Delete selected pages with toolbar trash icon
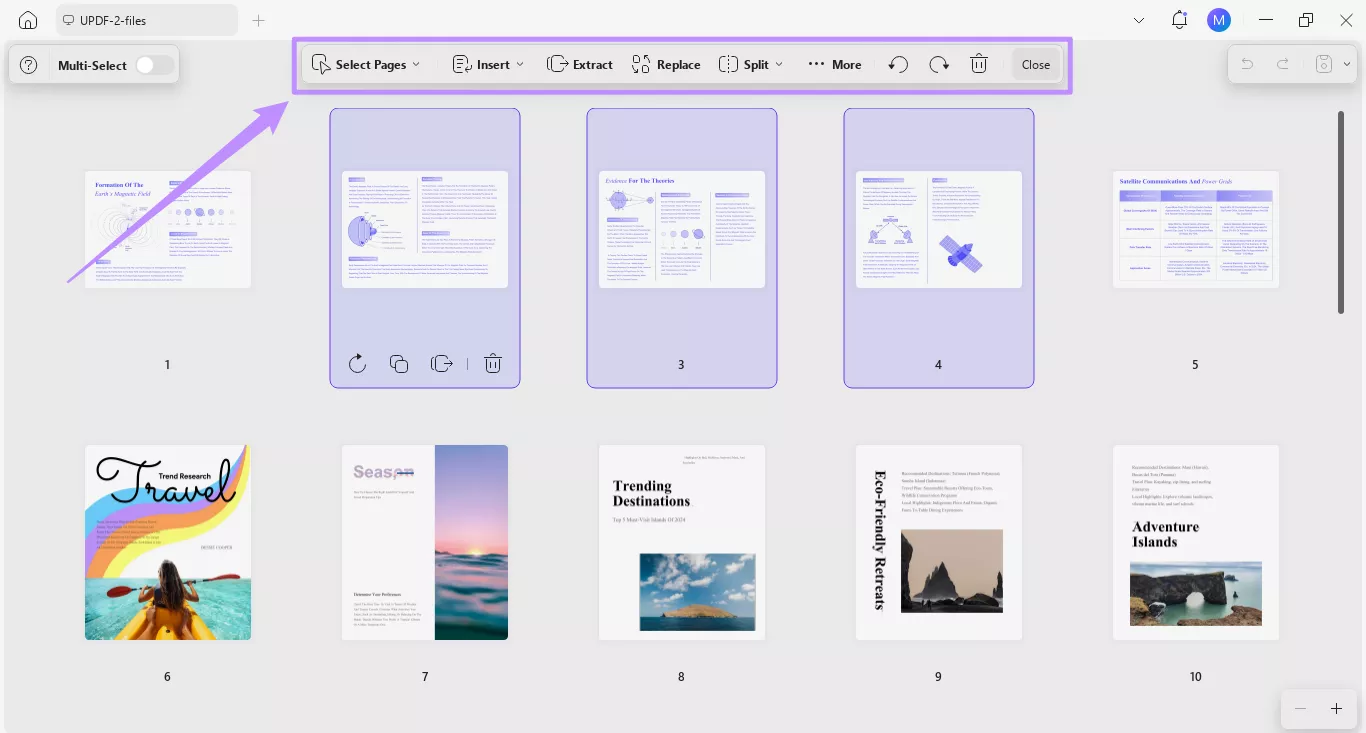 pyautogui.click(x=978, y=63)
